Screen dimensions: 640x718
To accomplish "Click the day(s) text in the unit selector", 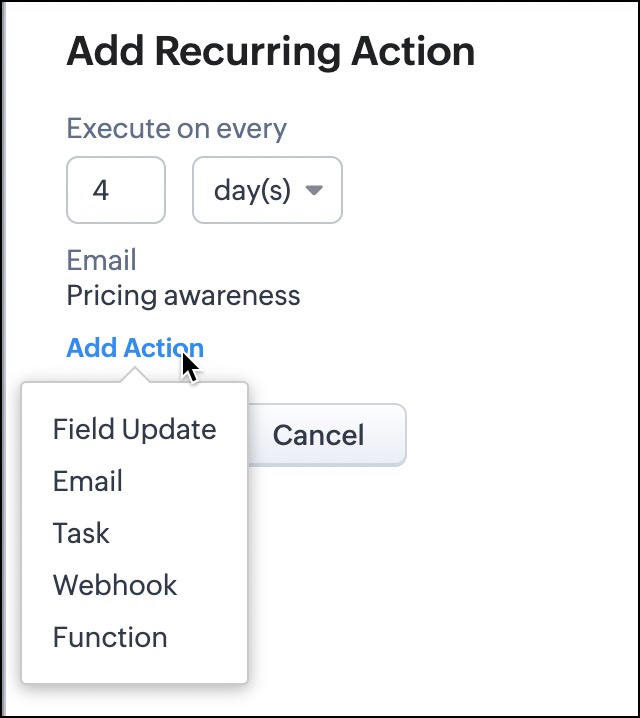I will coord(252,190).
